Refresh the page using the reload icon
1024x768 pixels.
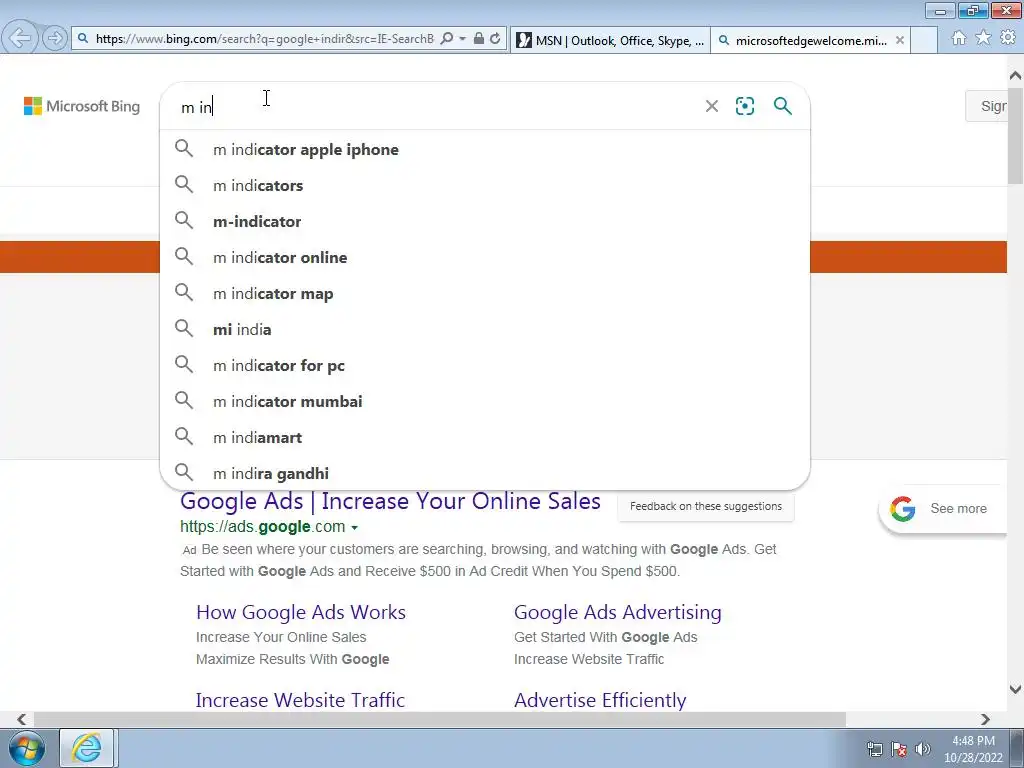[x=495, y=39]
